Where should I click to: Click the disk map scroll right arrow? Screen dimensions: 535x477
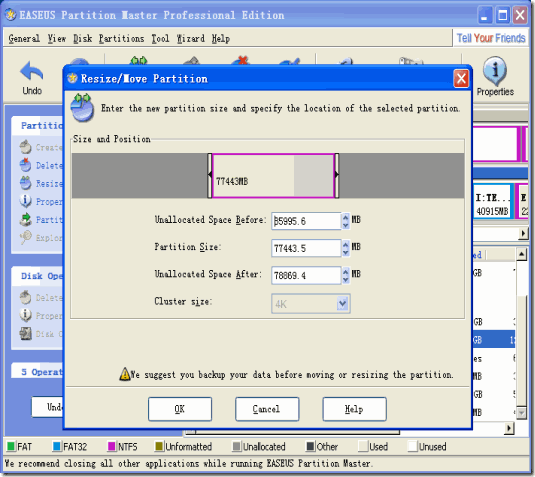[523, 233]
